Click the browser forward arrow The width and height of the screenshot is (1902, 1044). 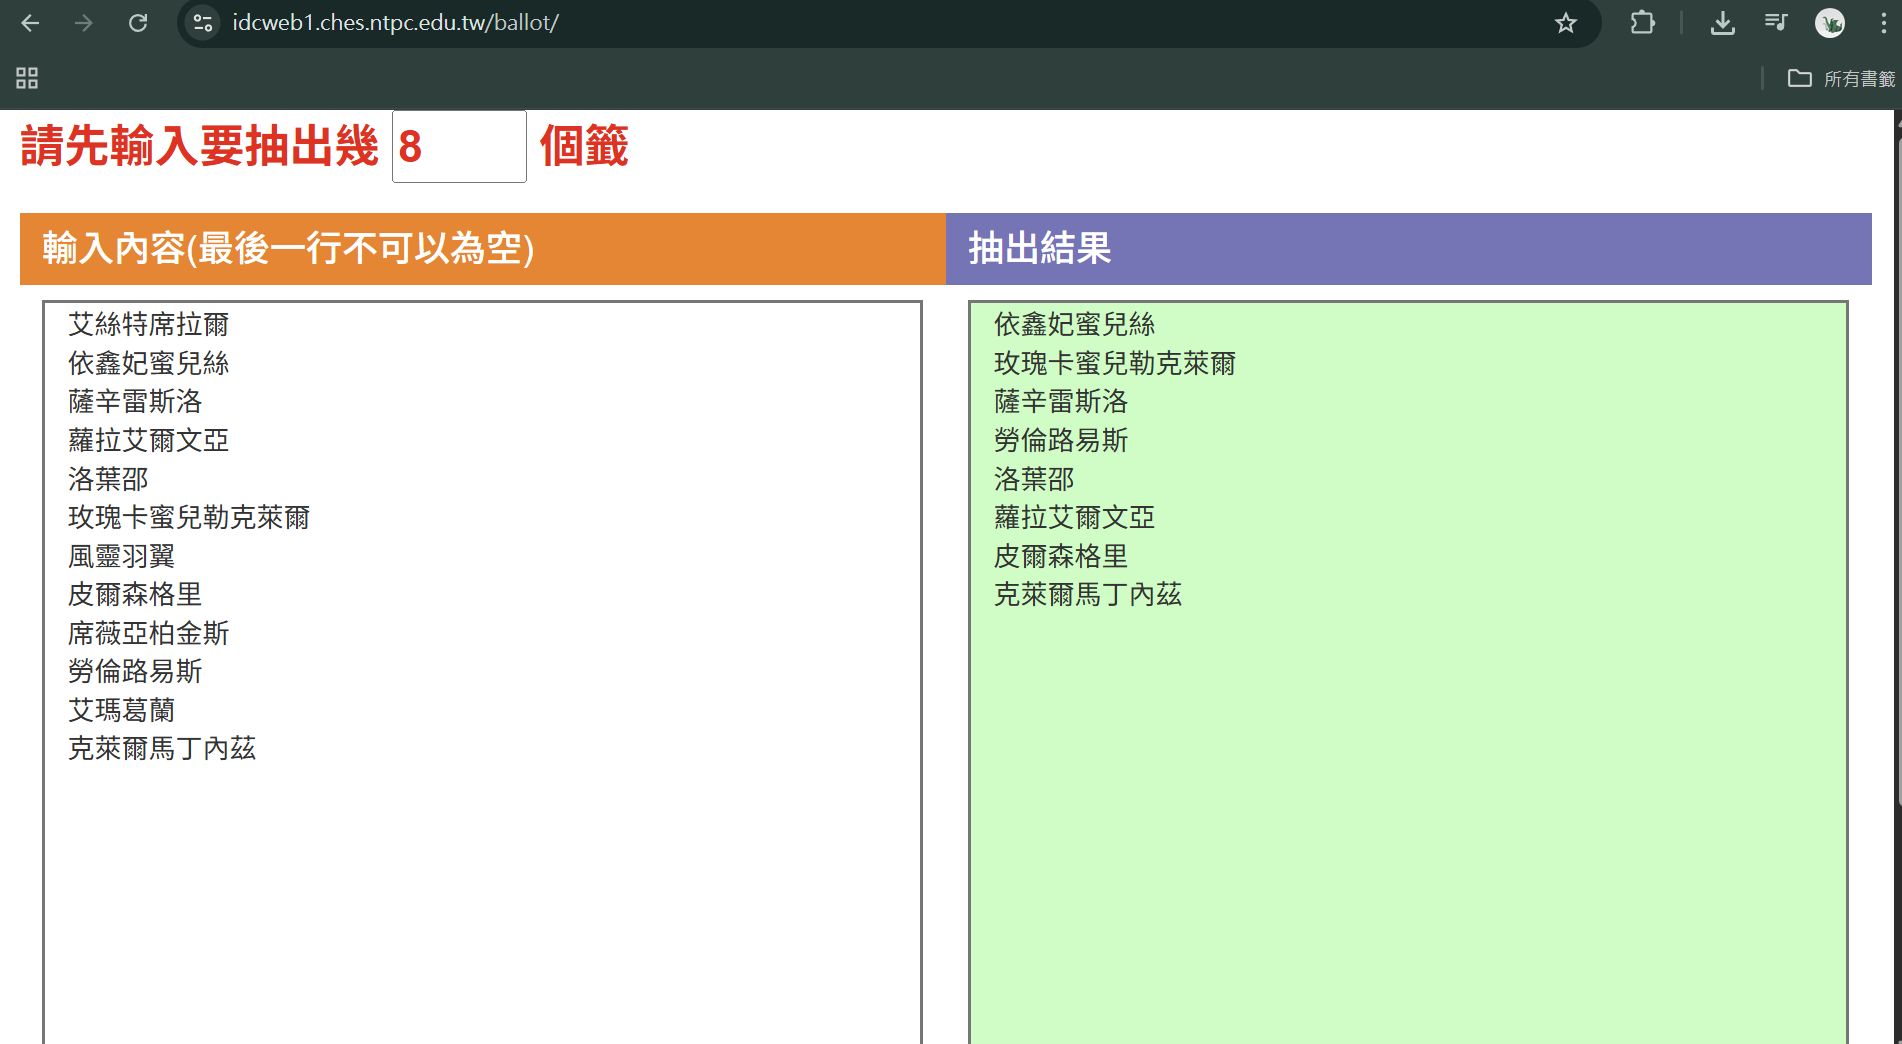coord(84,23)
